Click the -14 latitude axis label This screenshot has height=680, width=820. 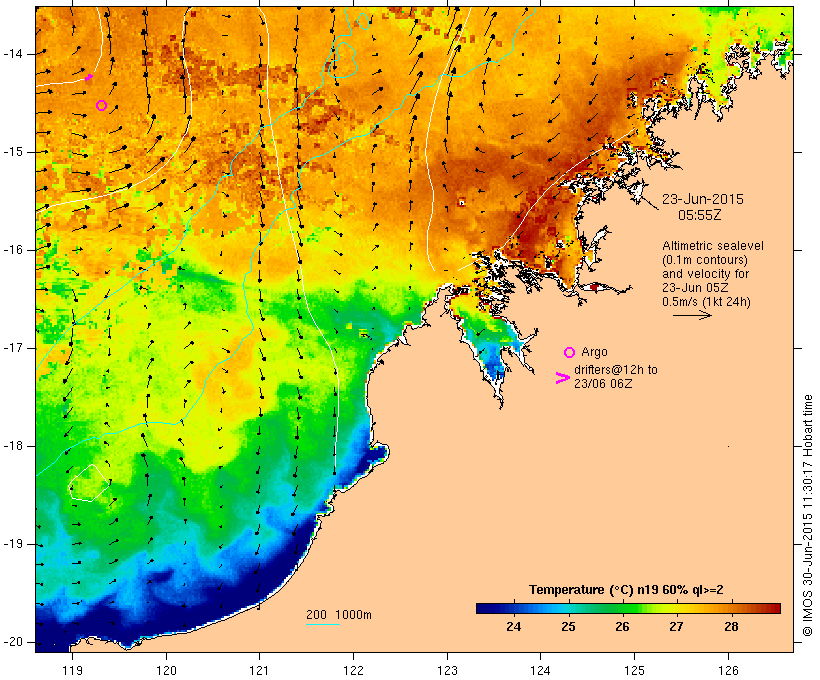click(x=13, y=54)
